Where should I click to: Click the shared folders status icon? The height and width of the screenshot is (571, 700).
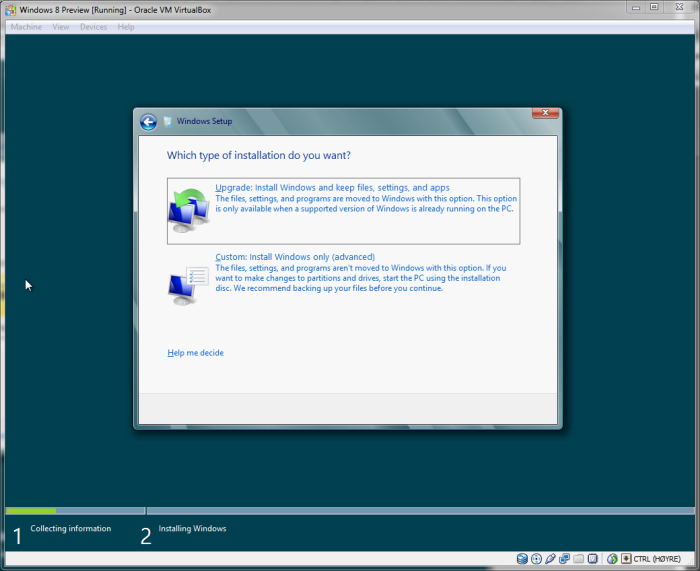point(579,558)
